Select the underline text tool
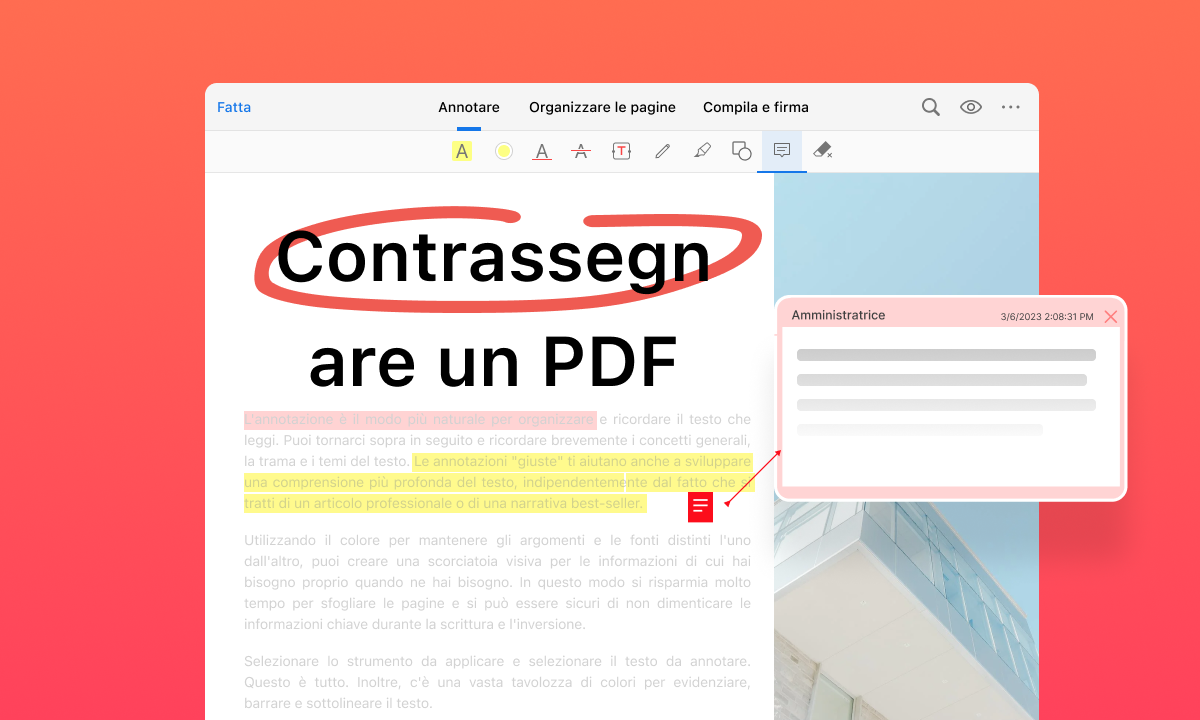This screenshot has width=1200, height=720. [541, 151]
